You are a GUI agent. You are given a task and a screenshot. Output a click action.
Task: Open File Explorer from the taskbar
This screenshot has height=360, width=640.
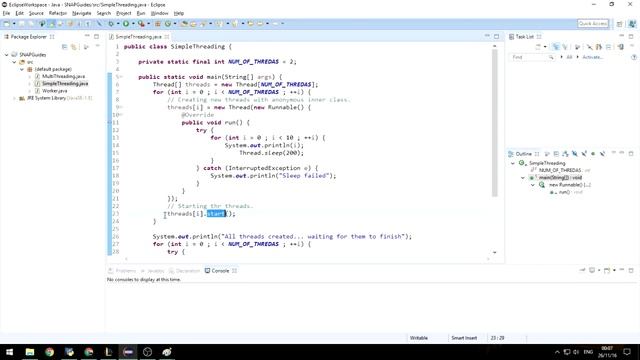[30, 352]
